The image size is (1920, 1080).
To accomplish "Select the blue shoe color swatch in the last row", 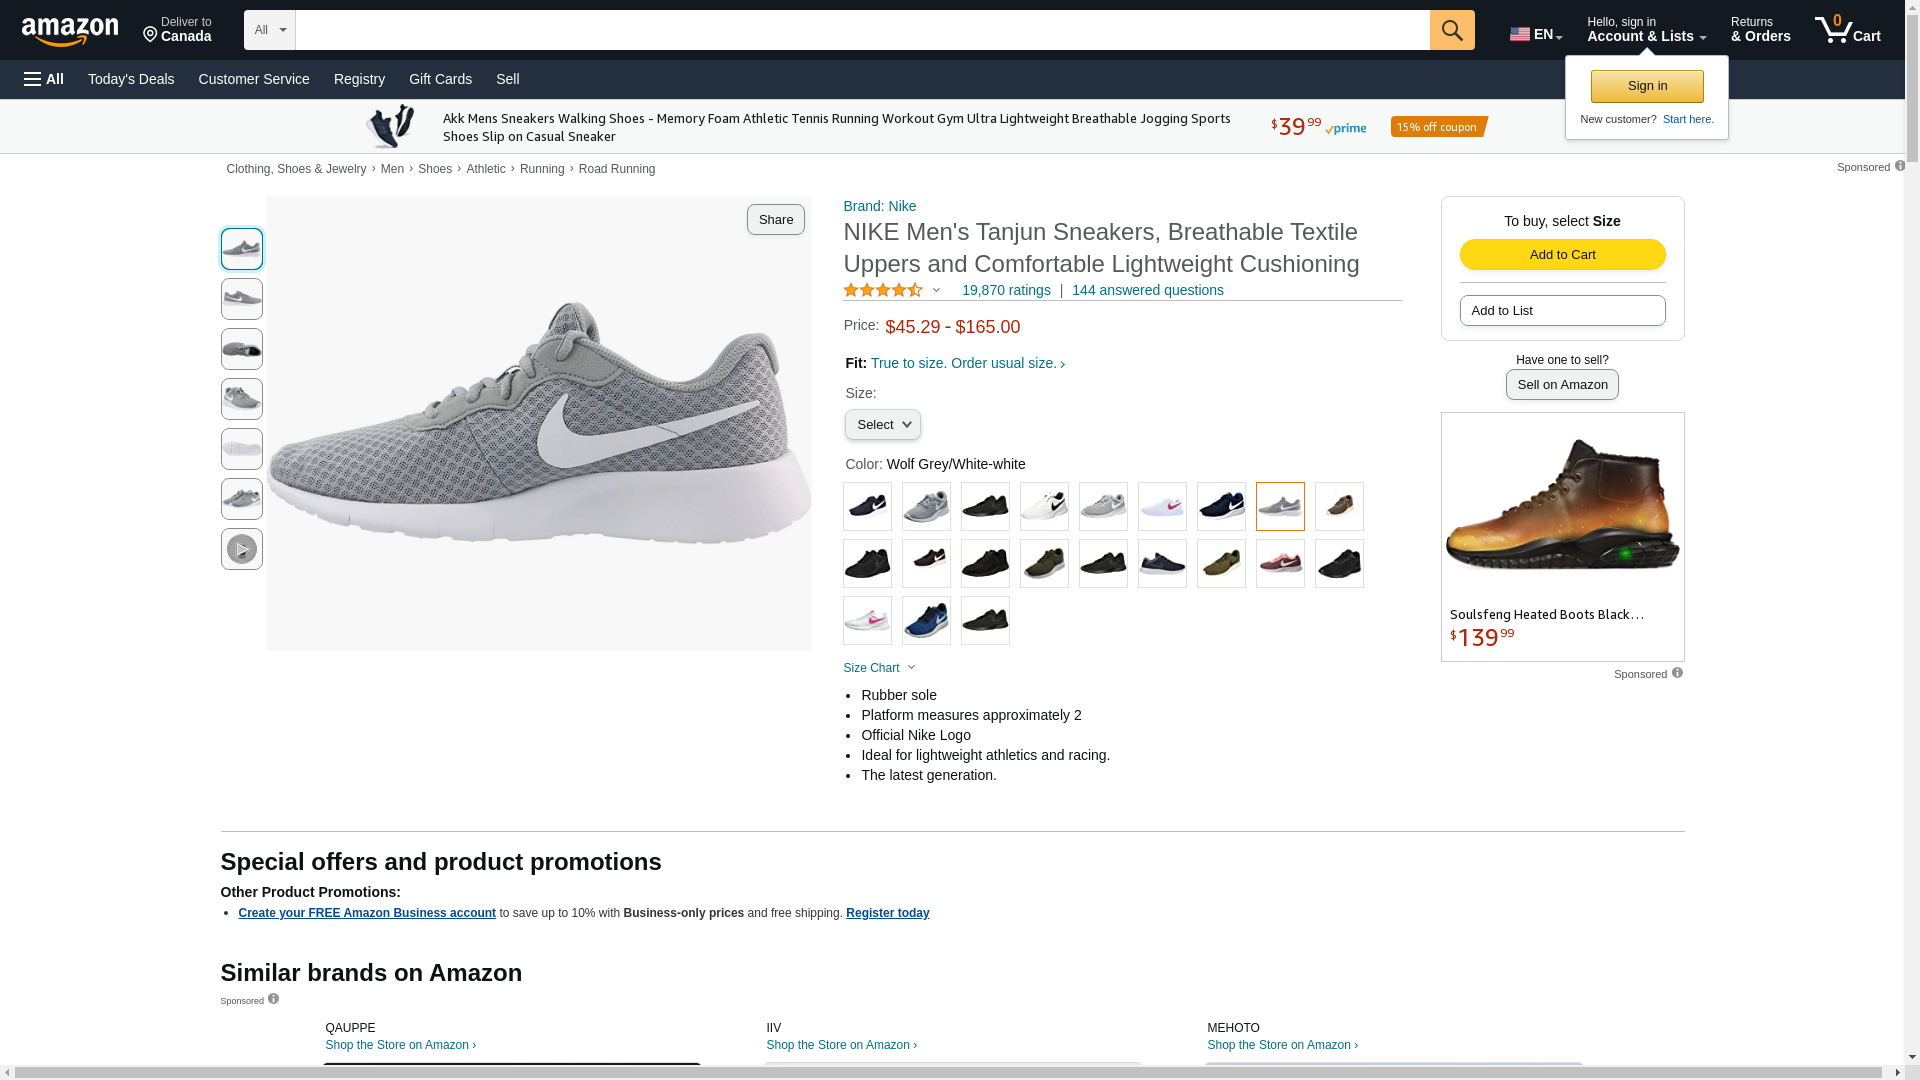I will (925, 621).
